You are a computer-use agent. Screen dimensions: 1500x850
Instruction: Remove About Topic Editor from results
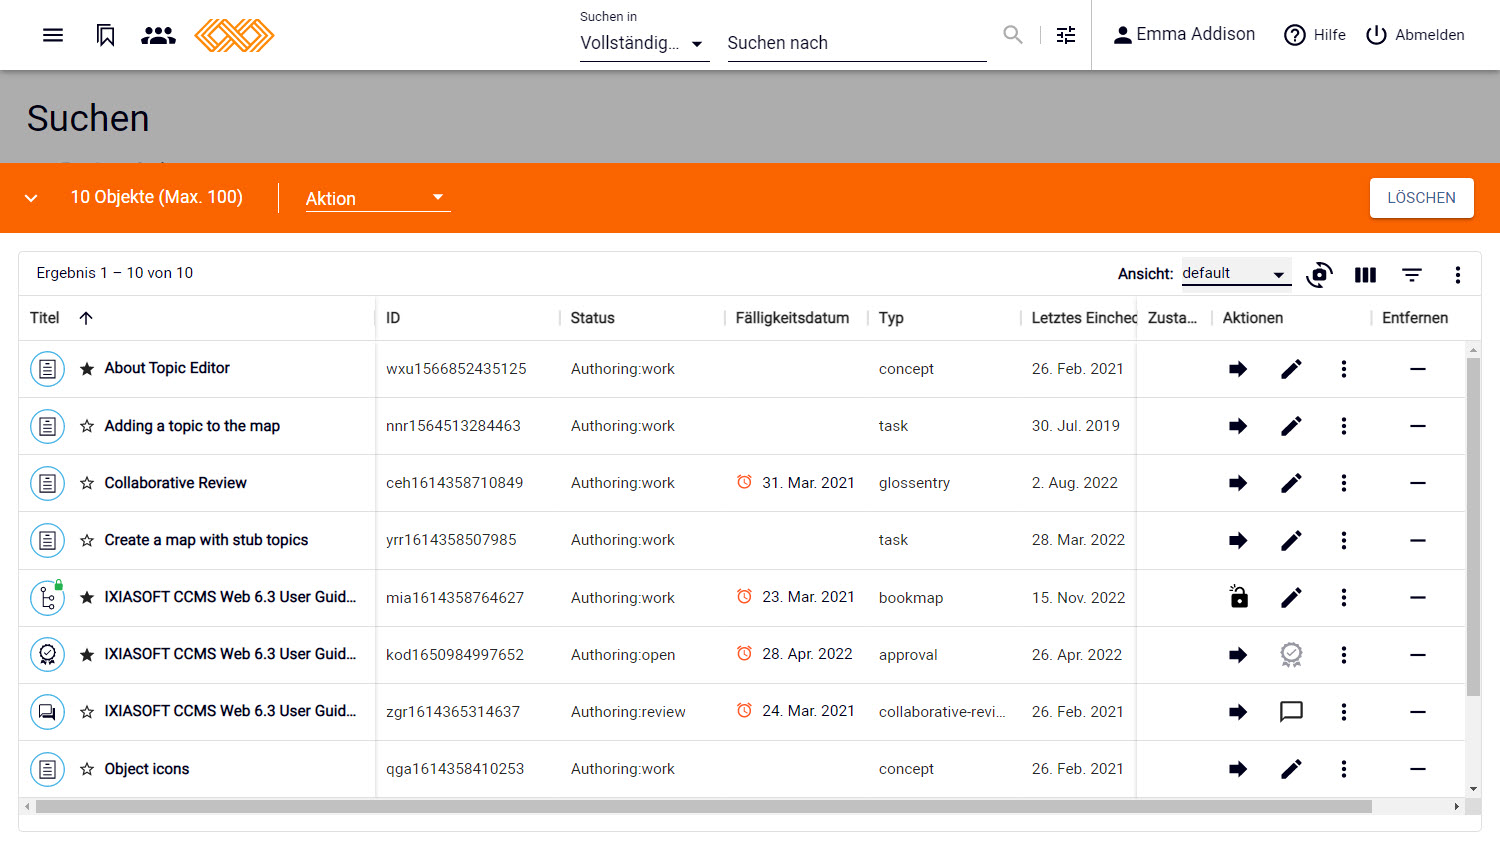pos(1417,369)
